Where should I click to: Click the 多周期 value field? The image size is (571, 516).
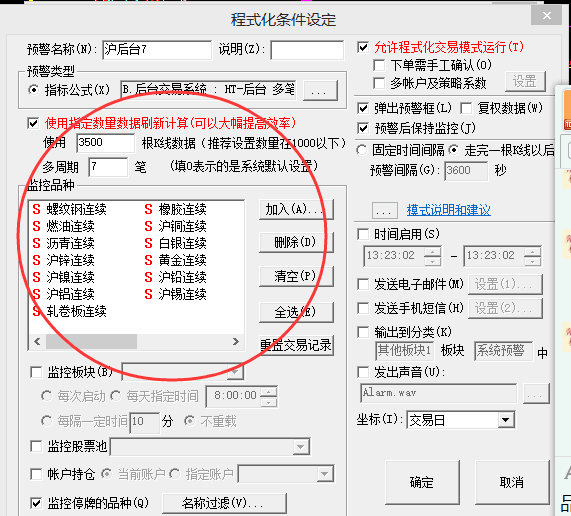[108, 167]
